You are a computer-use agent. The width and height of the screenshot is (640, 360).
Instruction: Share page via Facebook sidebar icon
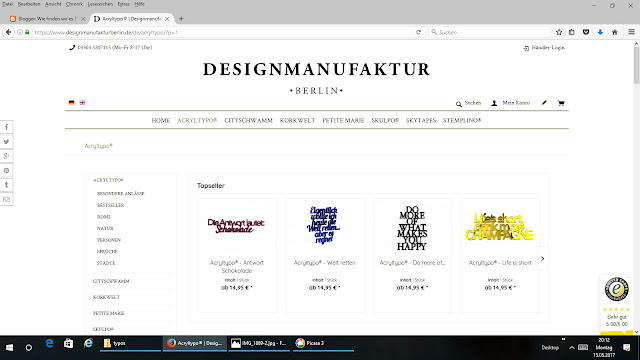pyautogui.click(x=6, y=127)
